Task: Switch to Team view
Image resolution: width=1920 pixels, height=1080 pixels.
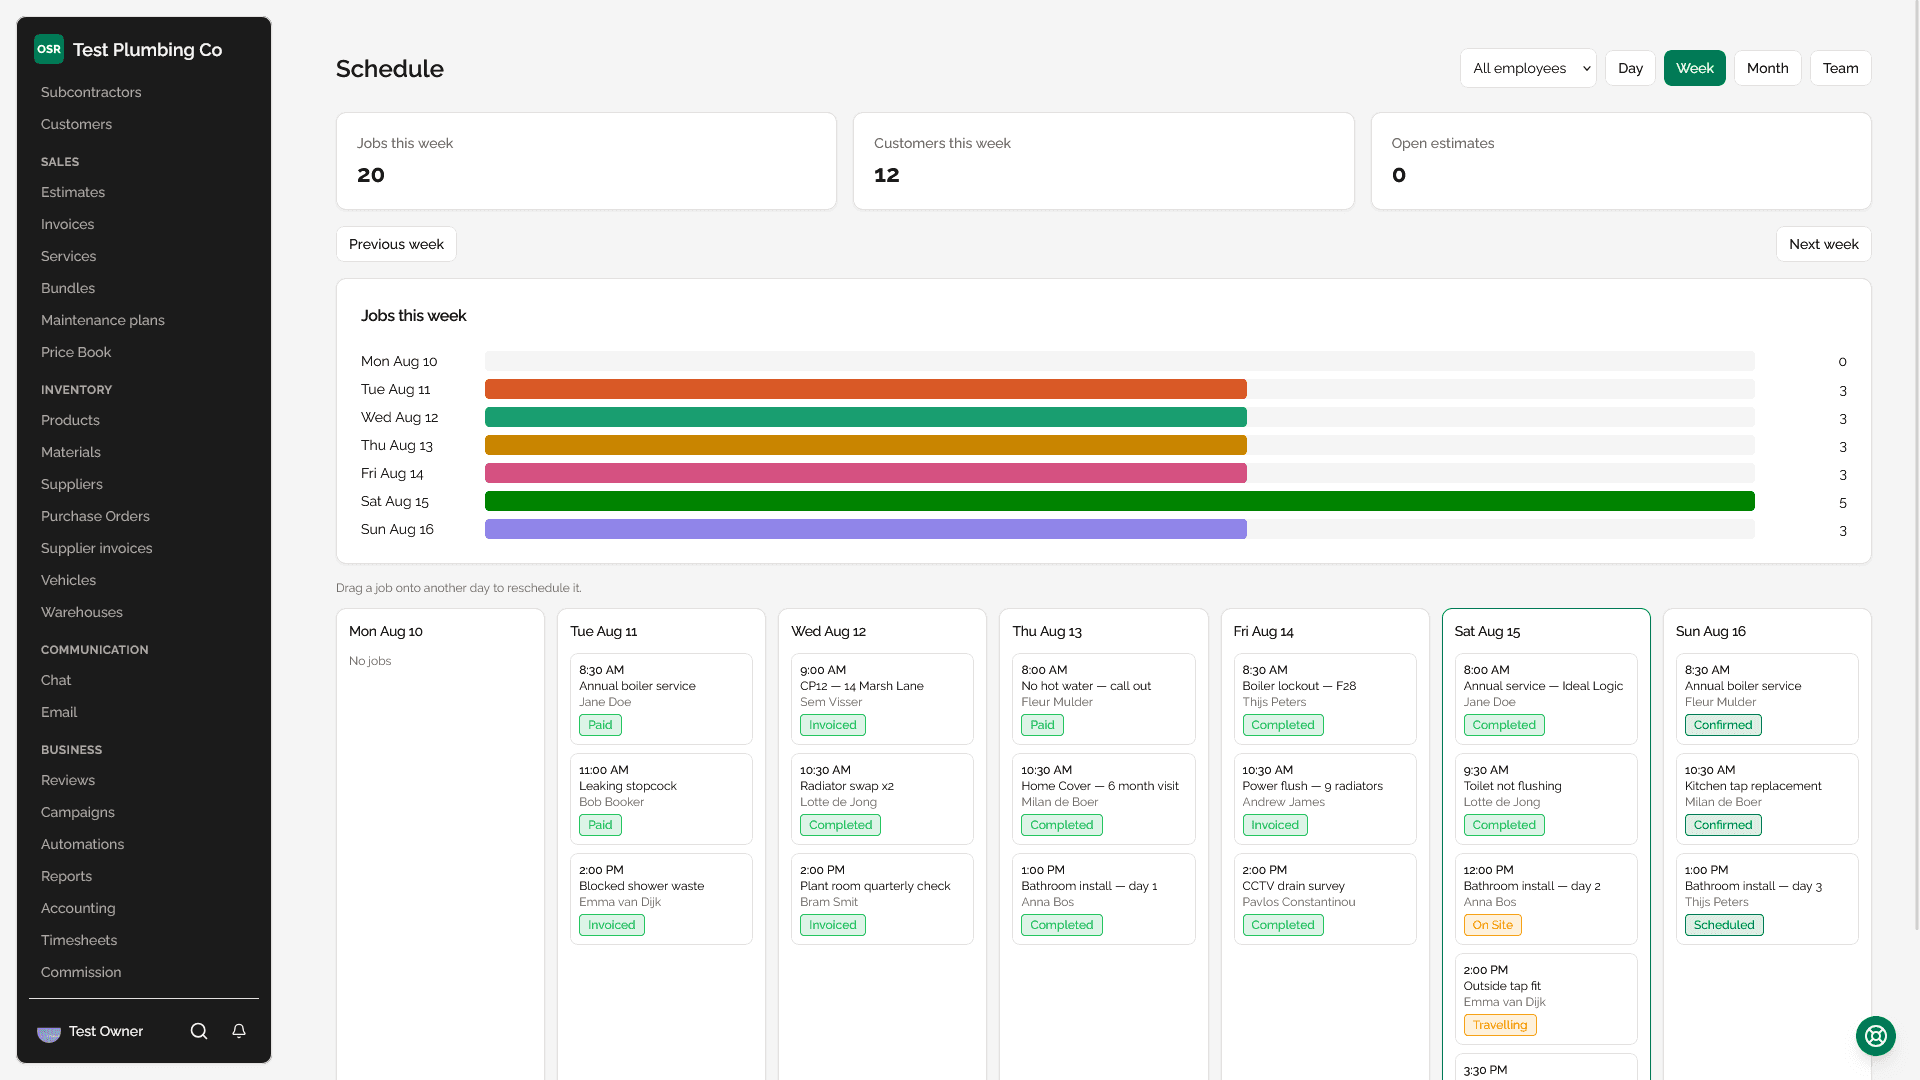Action: pyautogui.click(x=1841, y=68)
